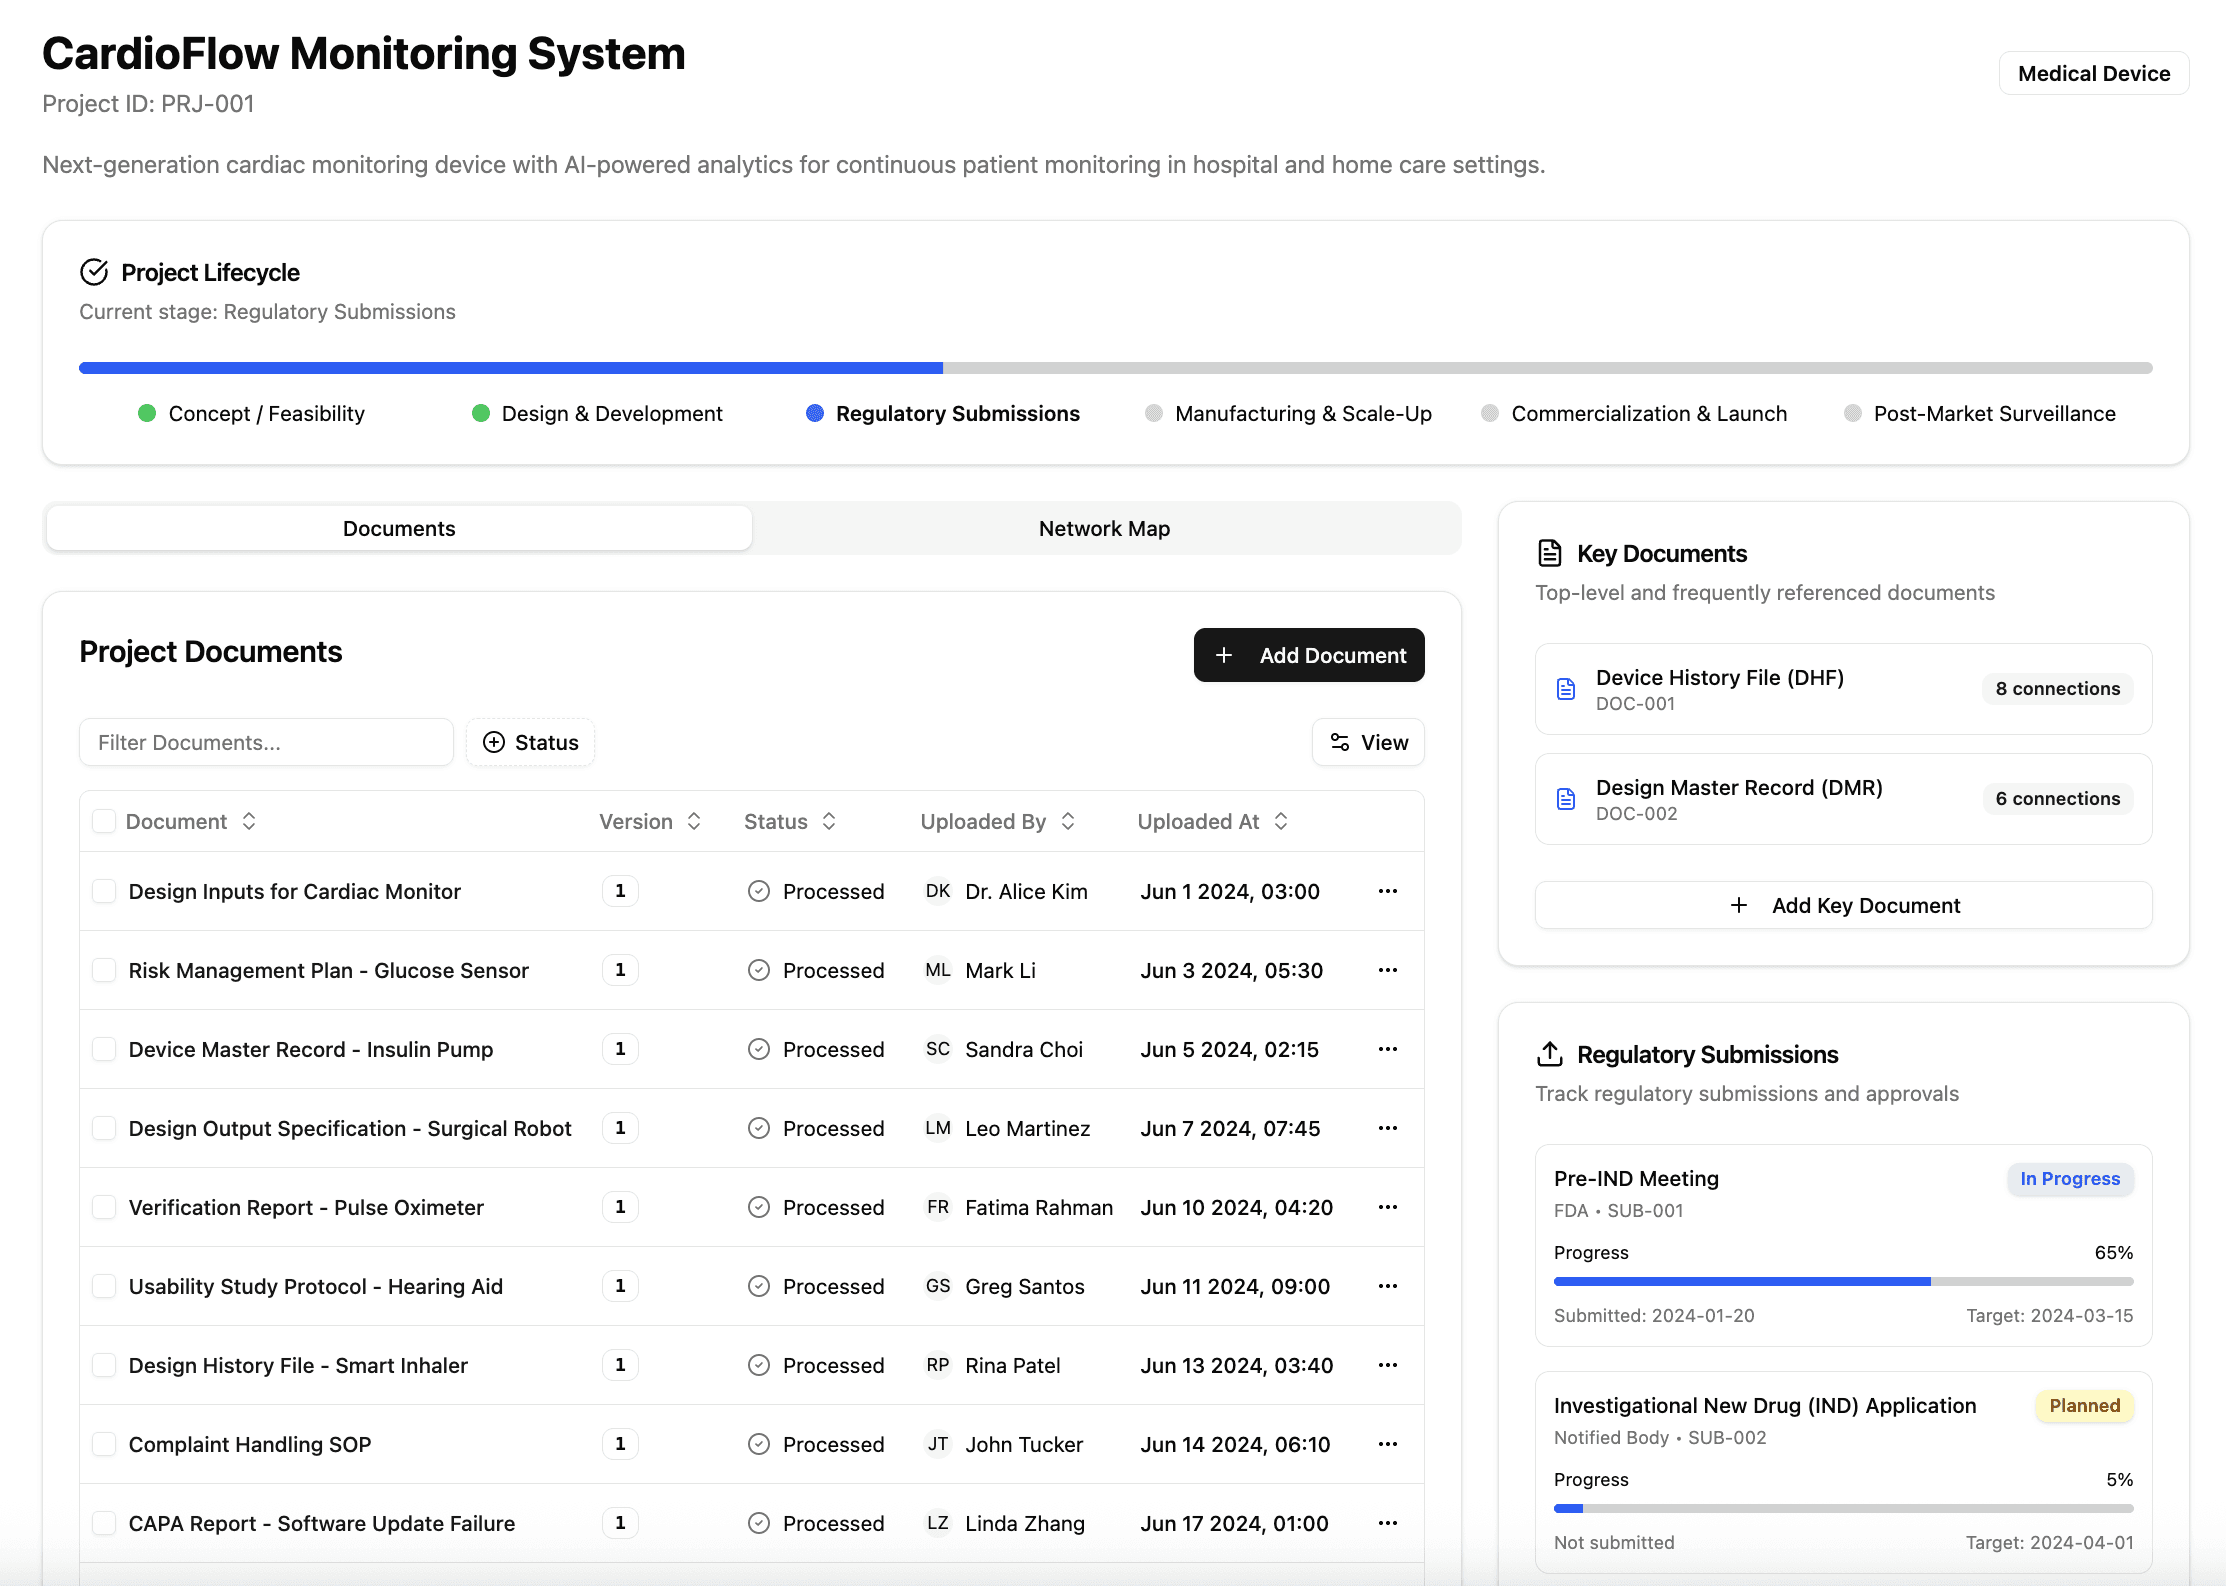
Task: Sort by the Uploaded At column
Action: pos(1212,821)
